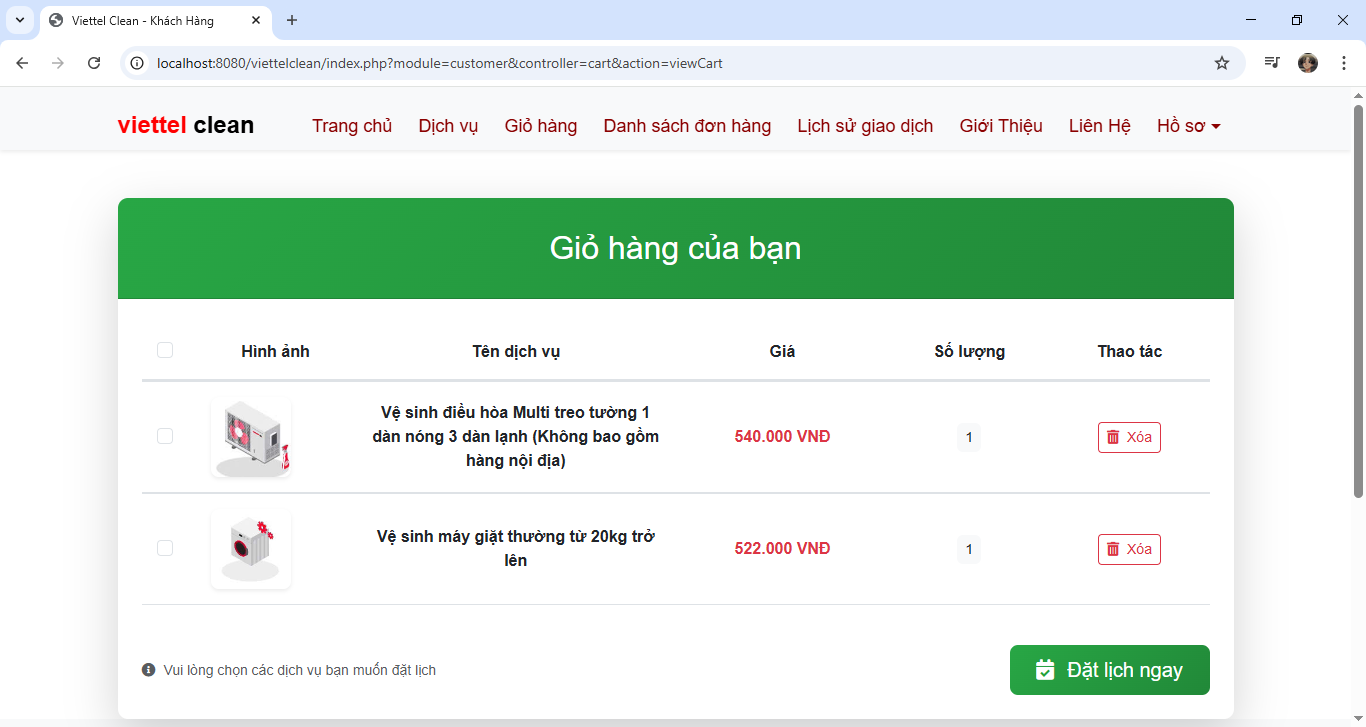Open Lịch sử giao dịch
1366x727 pixels.
(865, 126)
